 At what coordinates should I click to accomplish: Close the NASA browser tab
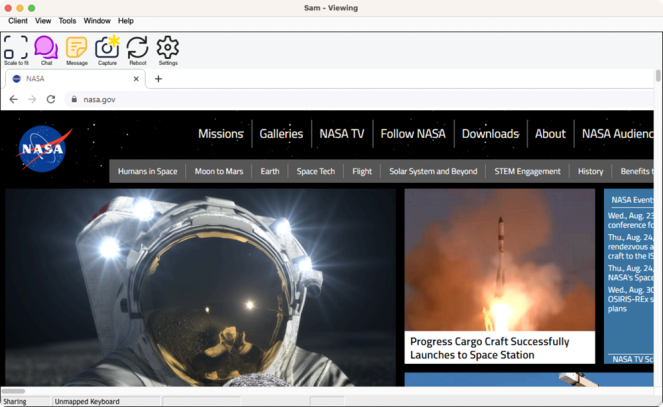pyautogui.click(x=135, y=78)
